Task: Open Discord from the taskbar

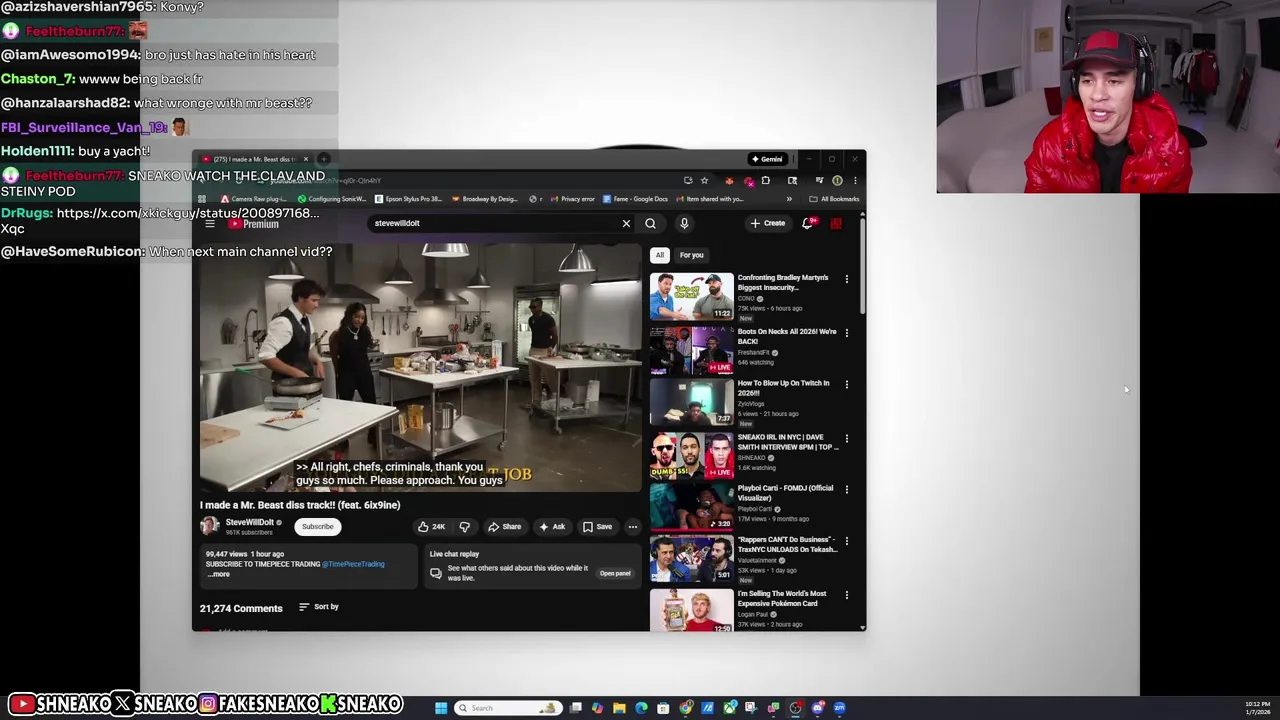Action: [817, 708]
